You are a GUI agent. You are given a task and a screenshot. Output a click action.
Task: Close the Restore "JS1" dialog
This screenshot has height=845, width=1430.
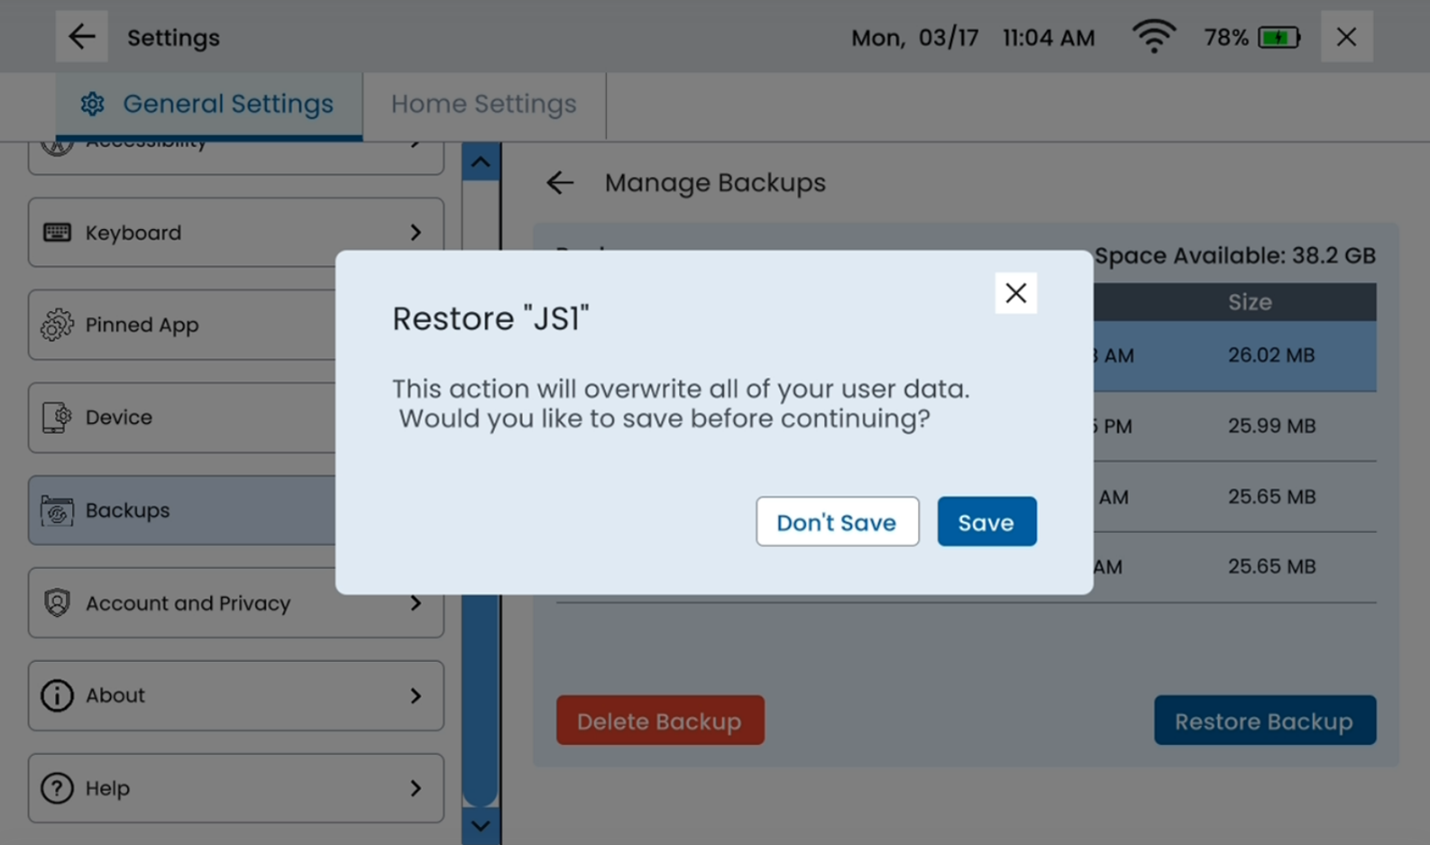click(x=1015, y=293)
